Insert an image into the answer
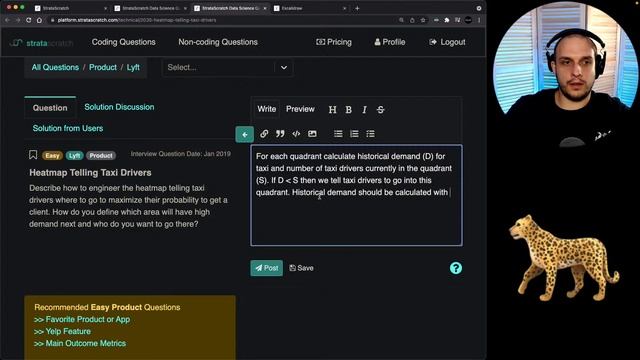 pyautogui.click(x=312, y=133)
